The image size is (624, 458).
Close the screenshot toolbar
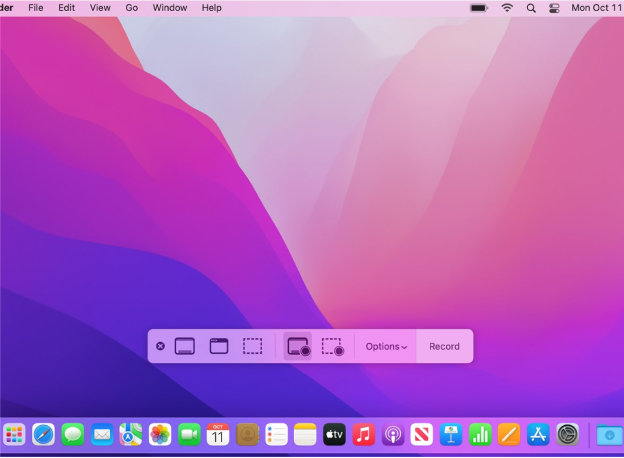(x=160, y=346)
